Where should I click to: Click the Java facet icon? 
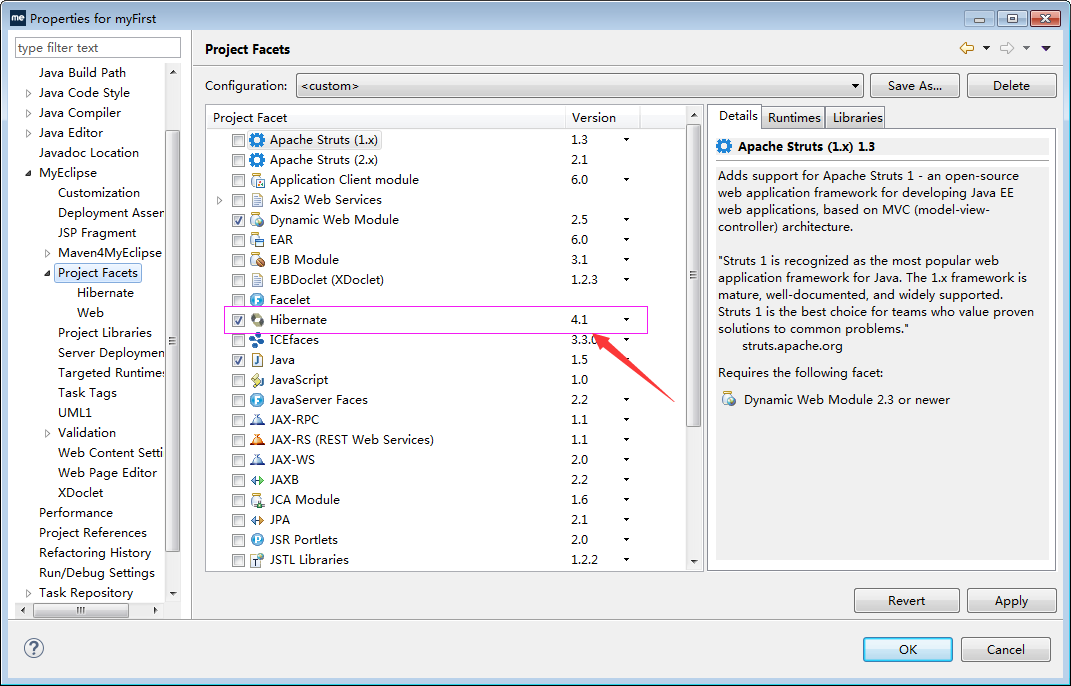tap(257, 360)
